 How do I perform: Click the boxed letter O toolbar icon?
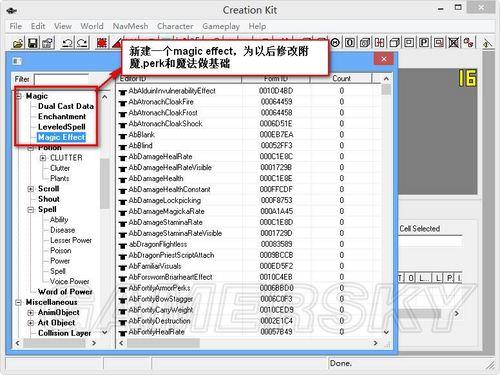pos(350,42)
